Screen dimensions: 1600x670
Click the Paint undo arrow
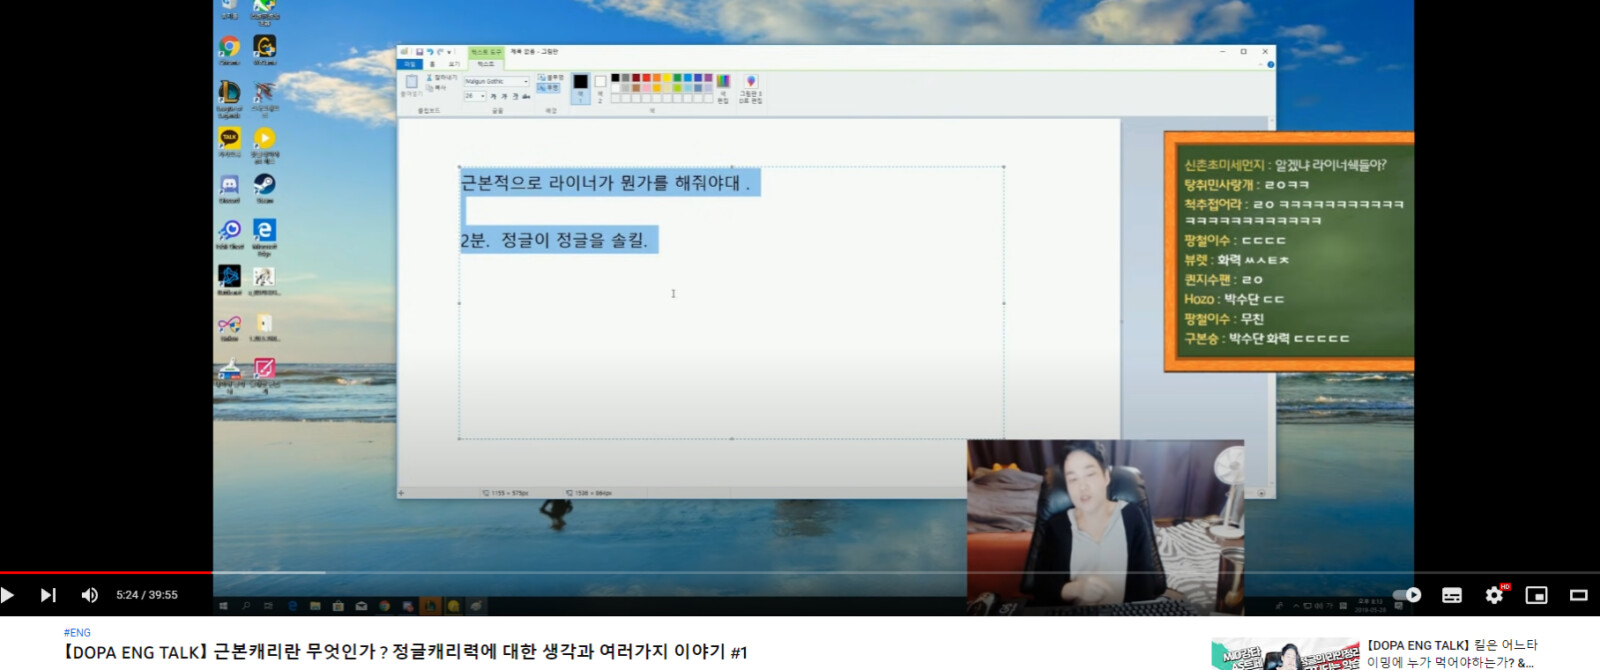click(x=430, y=52)
